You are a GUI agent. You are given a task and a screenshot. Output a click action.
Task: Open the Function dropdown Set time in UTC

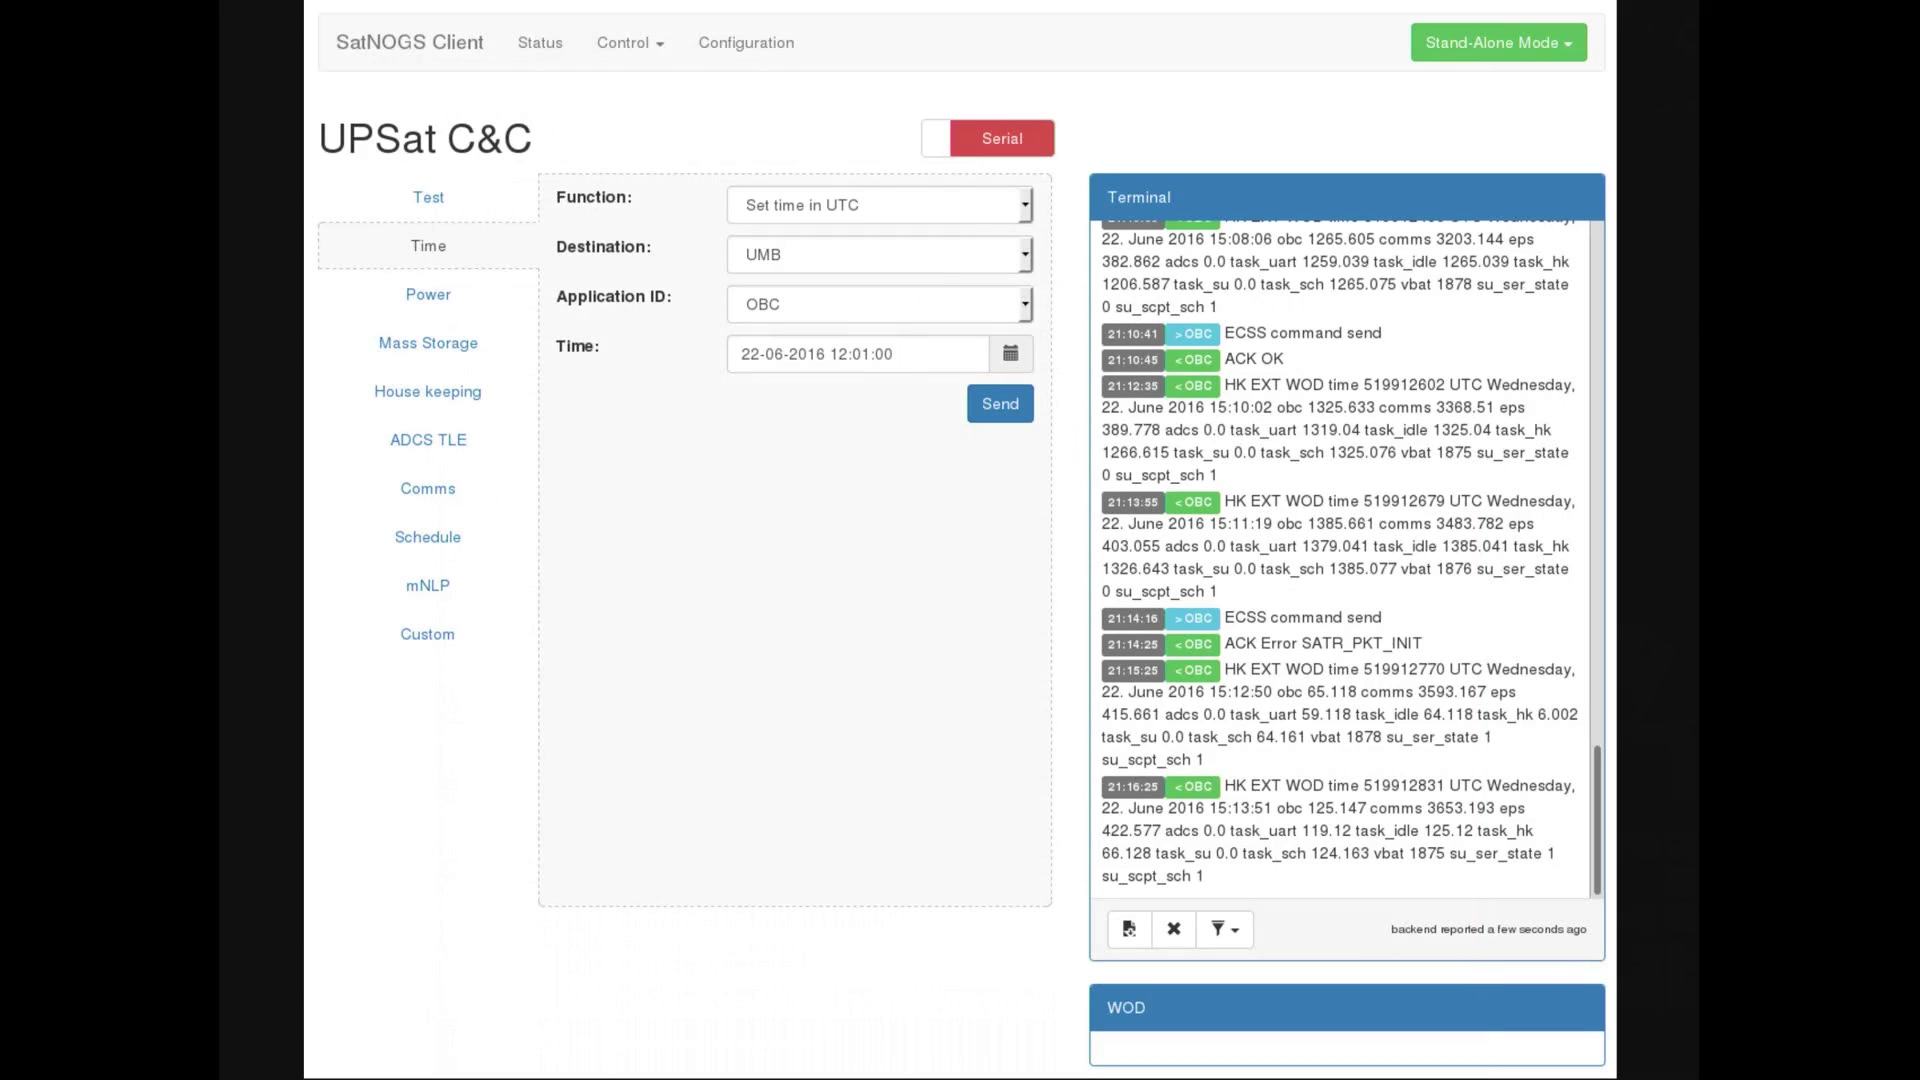880,205
